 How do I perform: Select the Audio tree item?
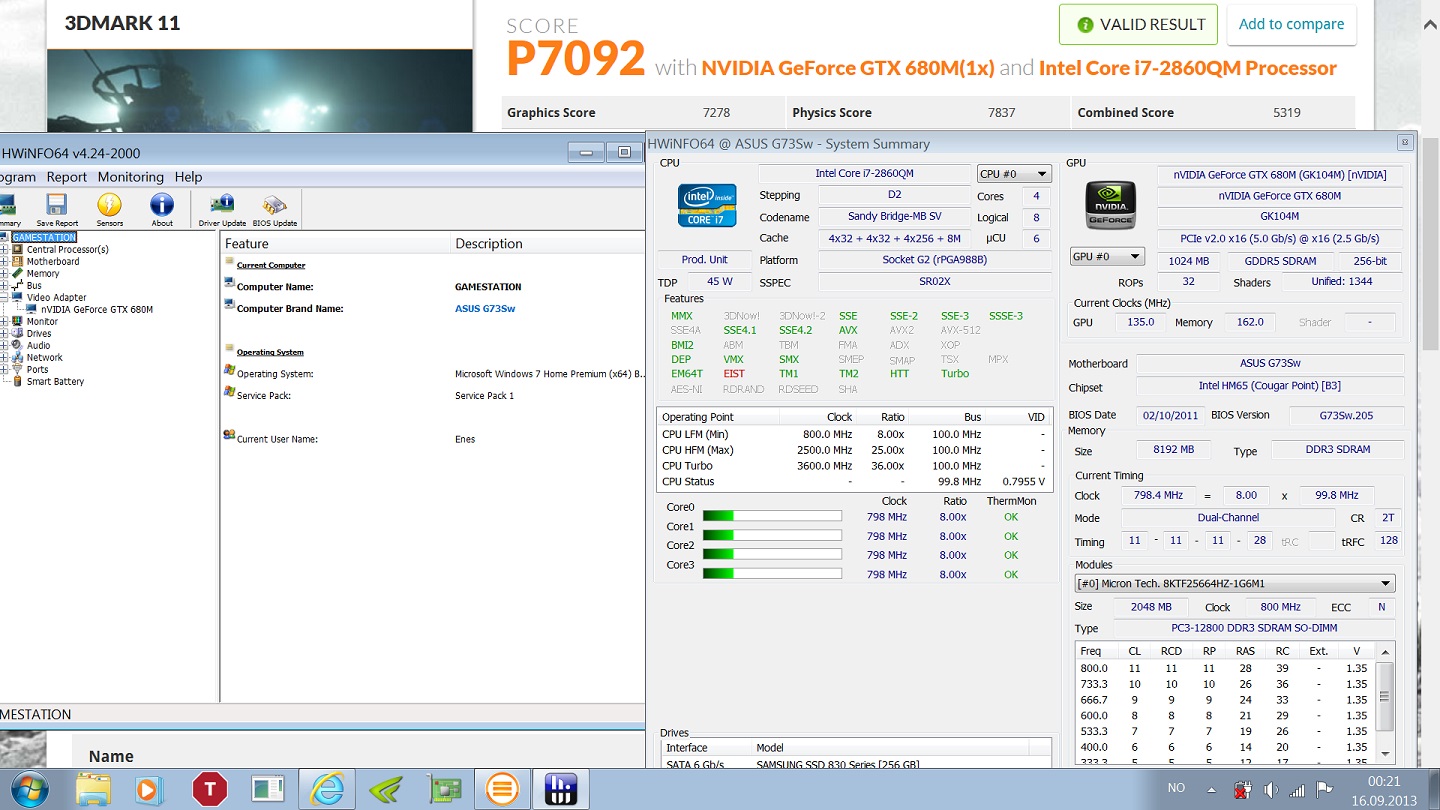coord(38,345)
